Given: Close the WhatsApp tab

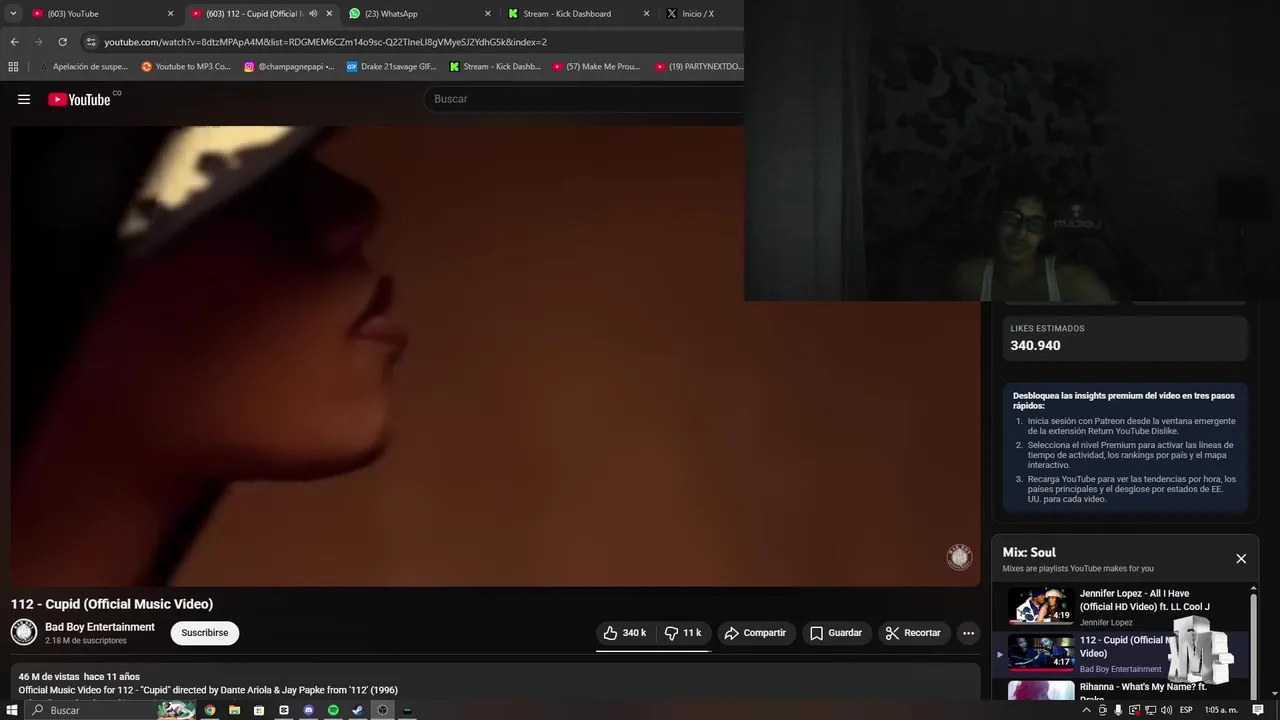Looking at the screenshot, I should pos(488,14).
